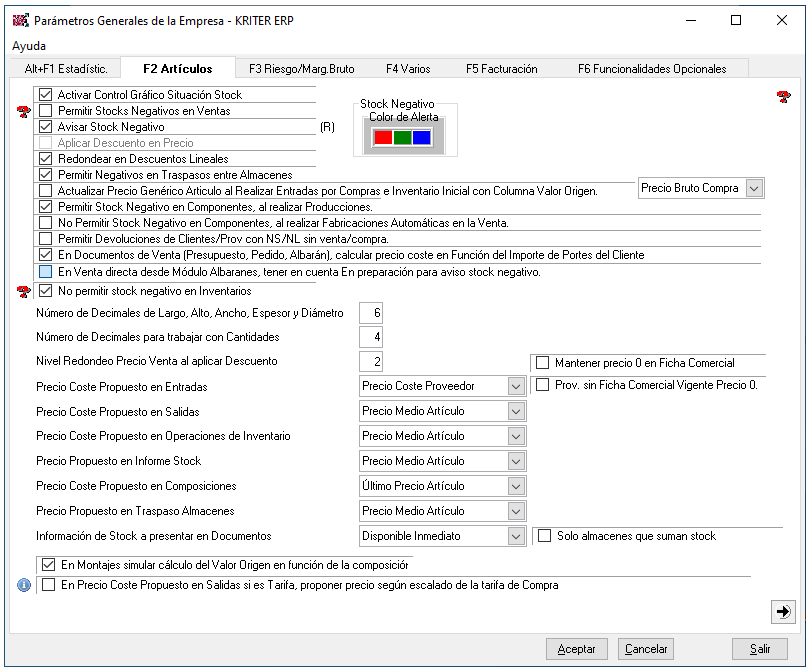Click the KRITER ERP app icon in title bar
Screen dimensions: 812x672
click(20, 21)
